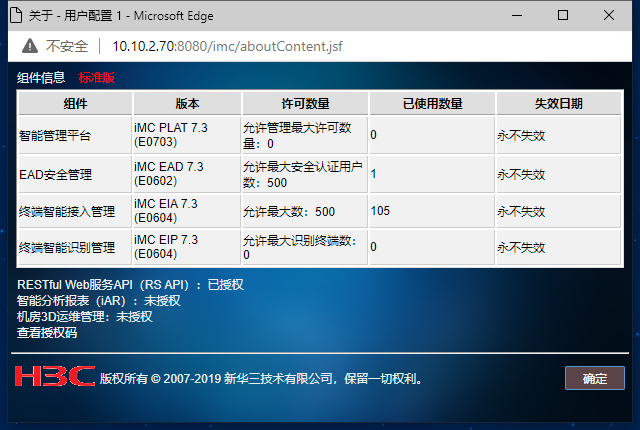
Task: Click the used count 1 for EAD
Action: (432, 174)
